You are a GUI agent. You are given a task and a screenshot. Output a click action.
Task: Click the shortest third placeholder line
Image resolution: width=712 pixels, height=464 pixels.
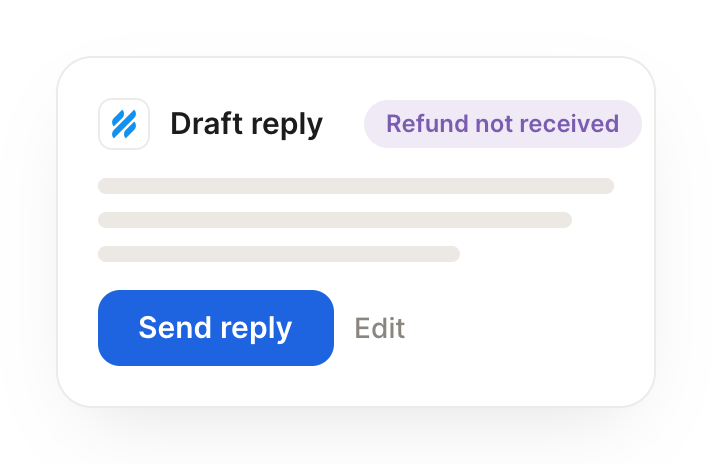(x=279, y=254)
